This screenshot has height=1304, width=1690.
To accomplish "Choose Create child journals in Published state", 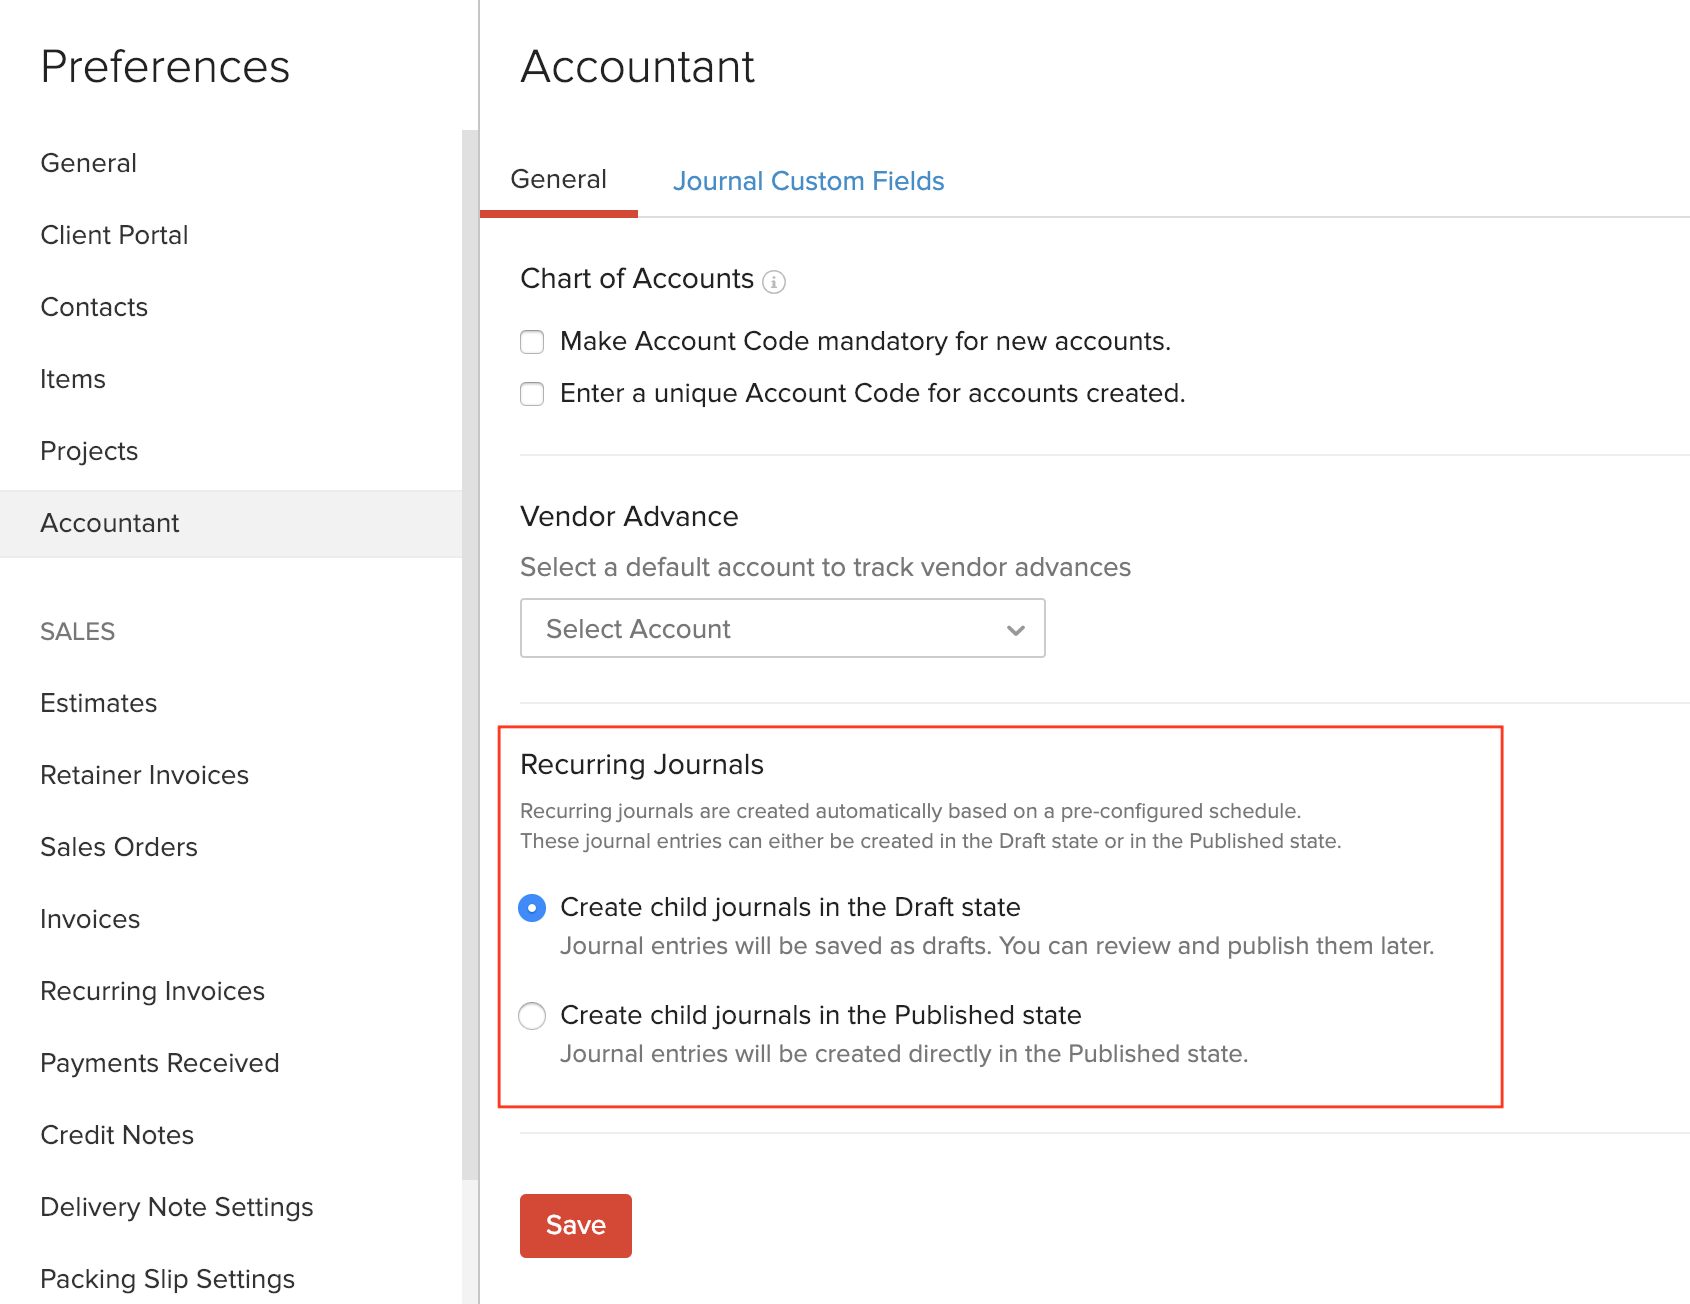I will (x=532, y=1016).
